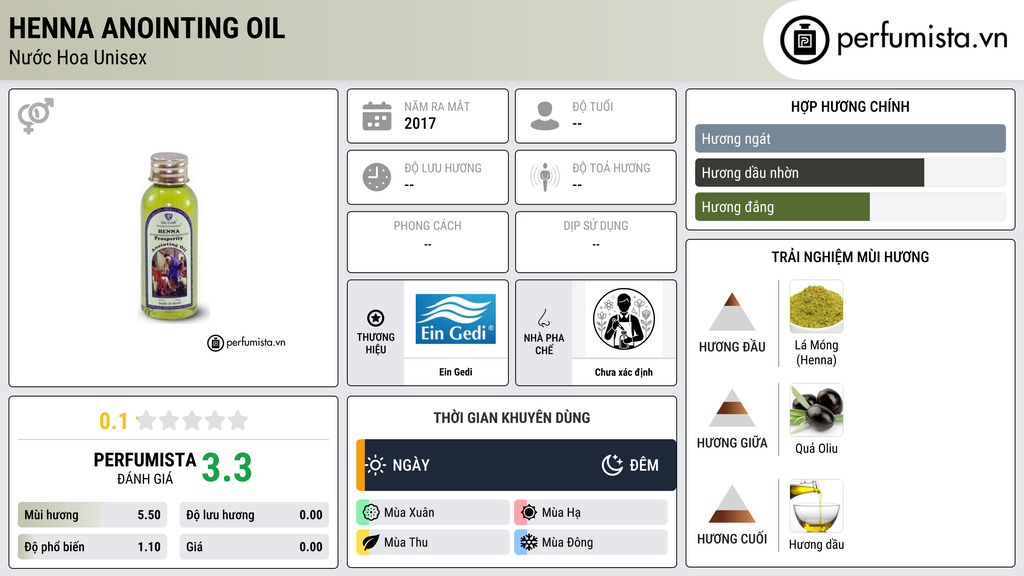Click the calendar icon for launch year

click(x=377, y=116)
